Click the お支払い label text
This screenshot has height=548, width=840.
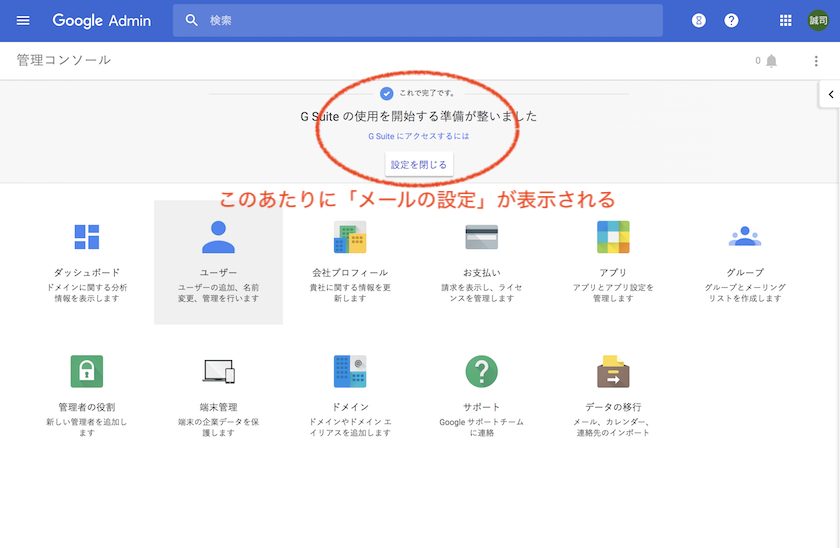coord(482,272)
